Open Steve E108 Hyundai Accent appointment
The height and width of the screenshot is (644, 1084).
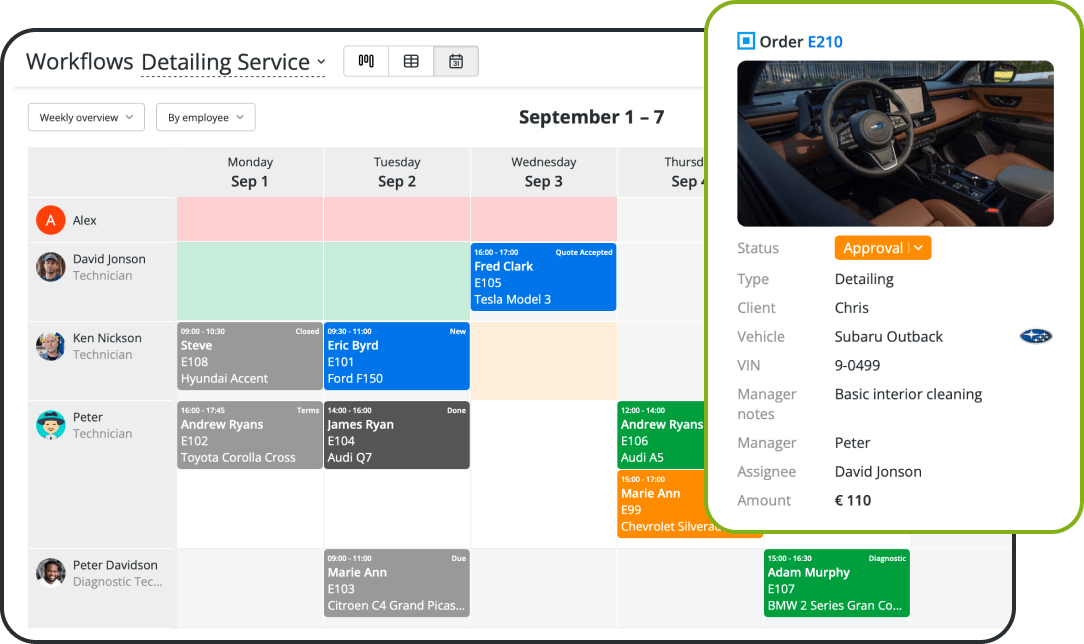(x=250, y=356)
